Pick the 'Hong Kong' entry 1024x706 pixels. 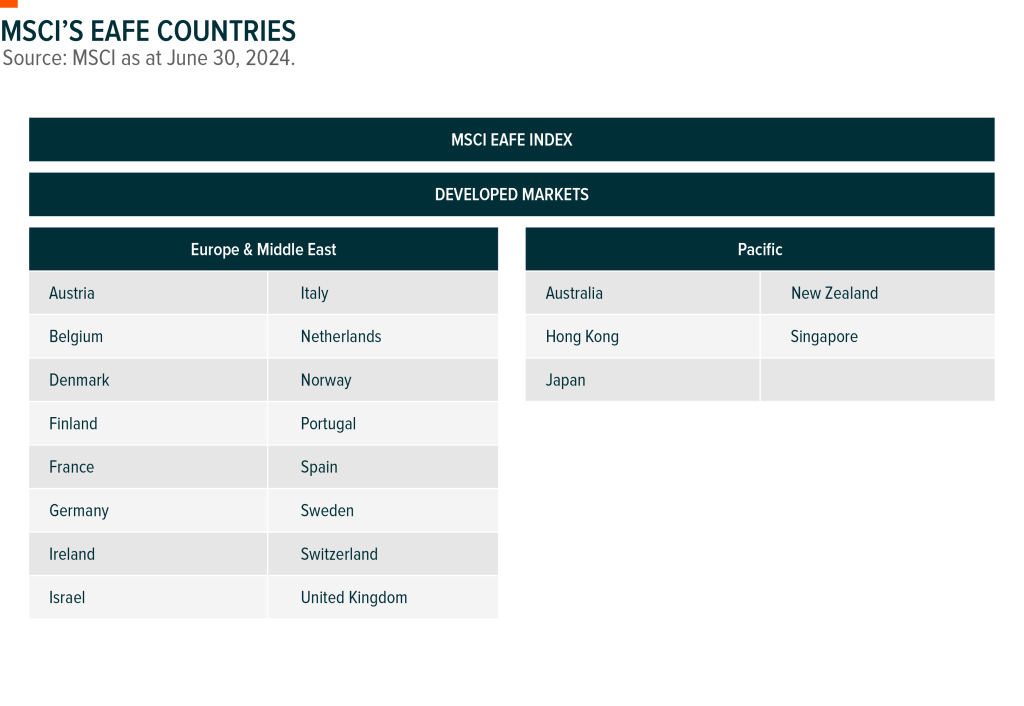coord(643,336)
